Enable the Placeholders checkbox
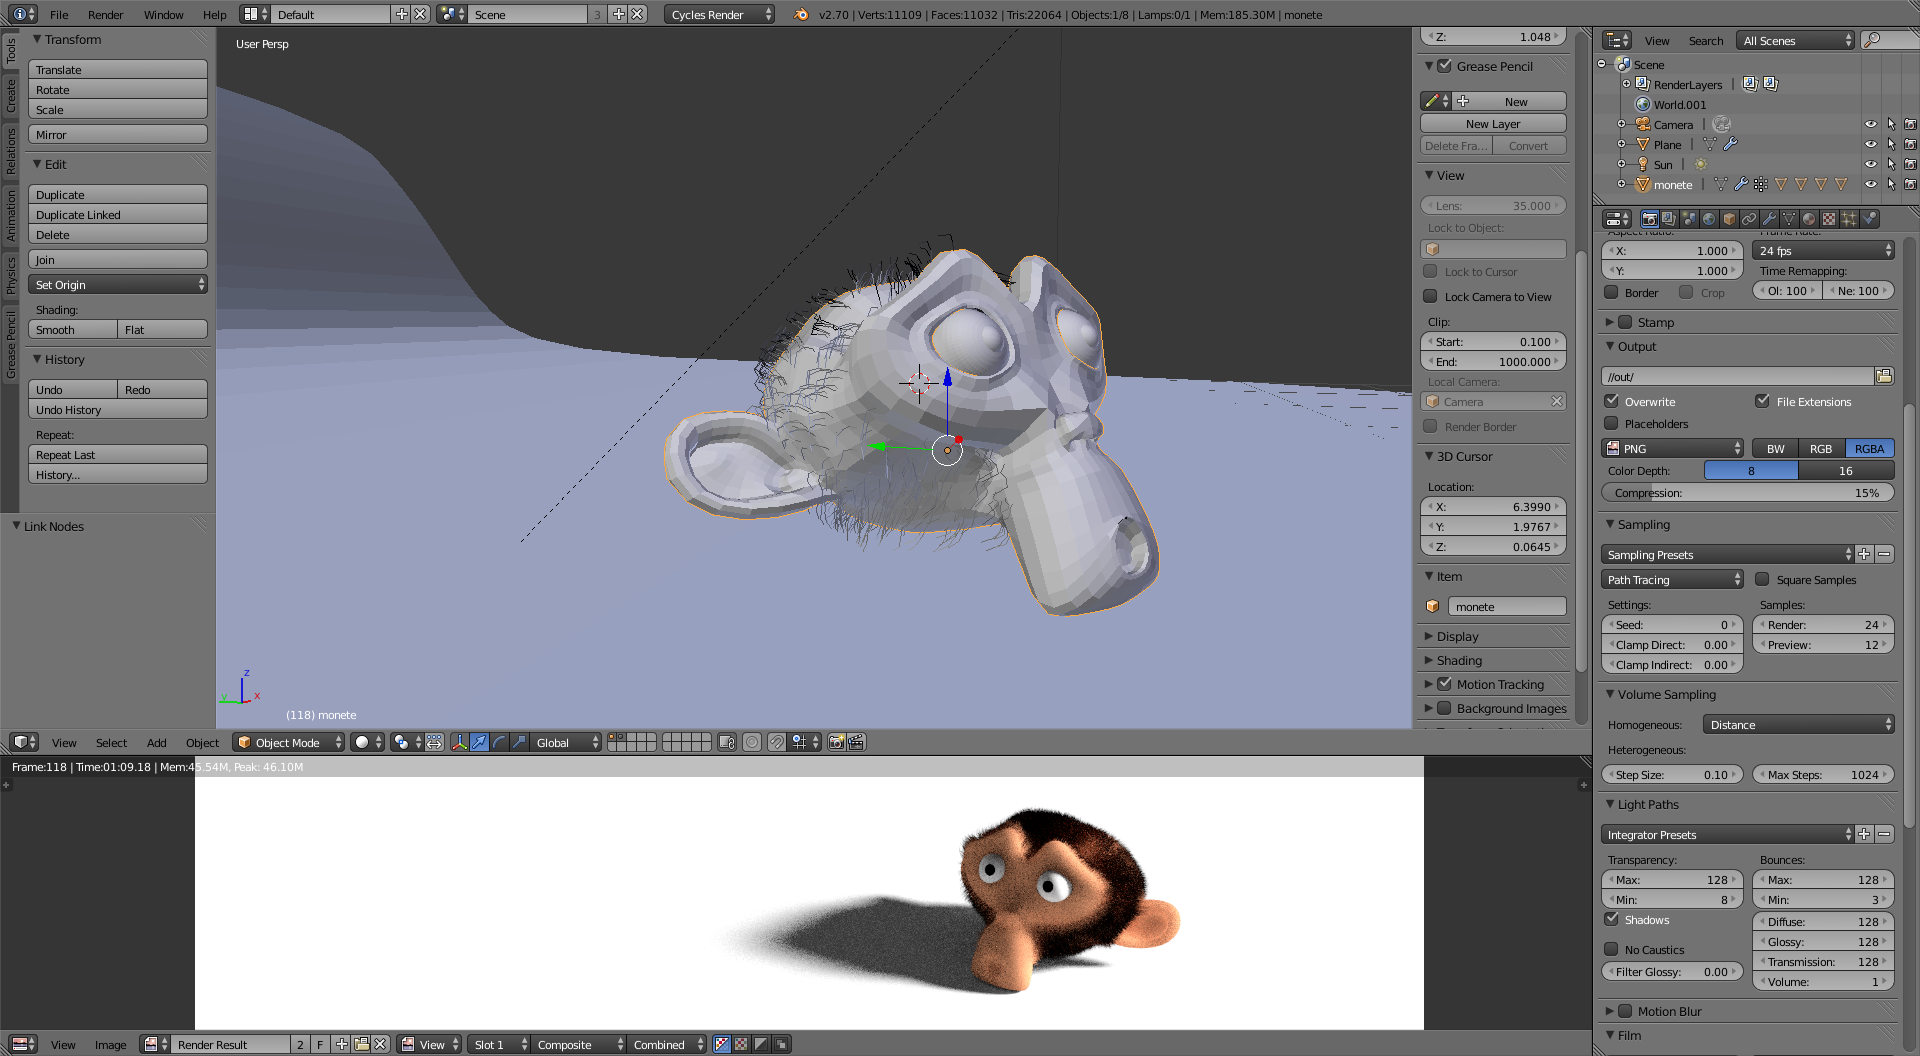The height and width of the screenshot is (1056, 1920). (1611, 423)
